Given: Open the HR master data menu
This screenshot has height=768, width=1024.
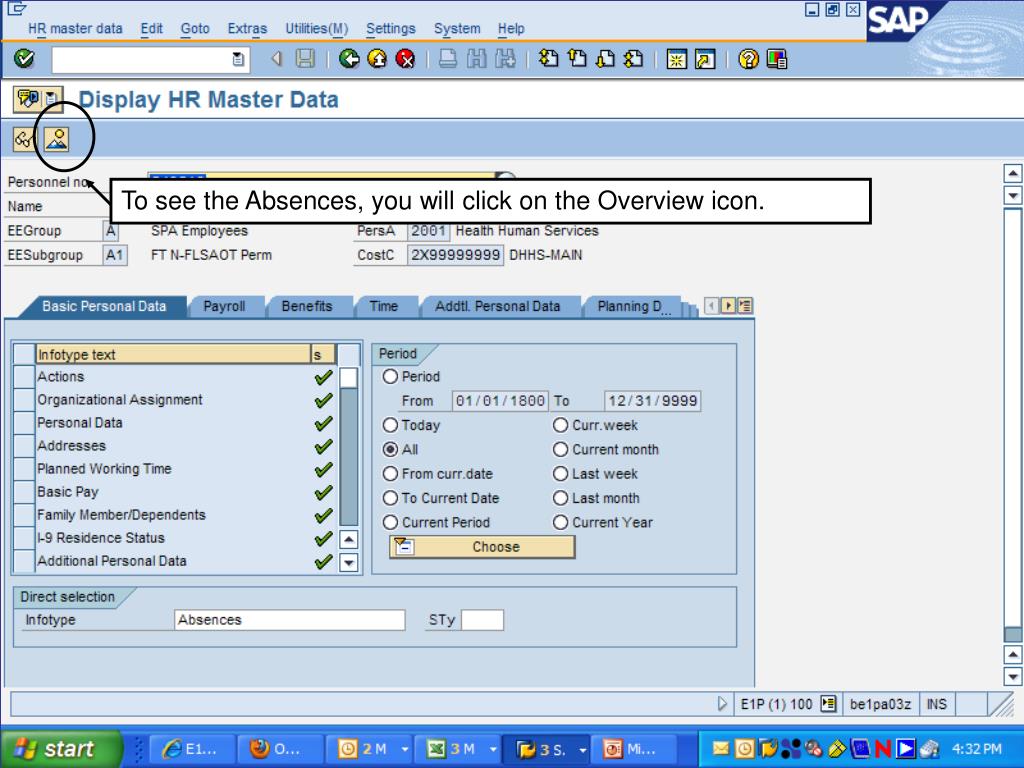Looking at the screenshot, I should [x=75, y=29].
